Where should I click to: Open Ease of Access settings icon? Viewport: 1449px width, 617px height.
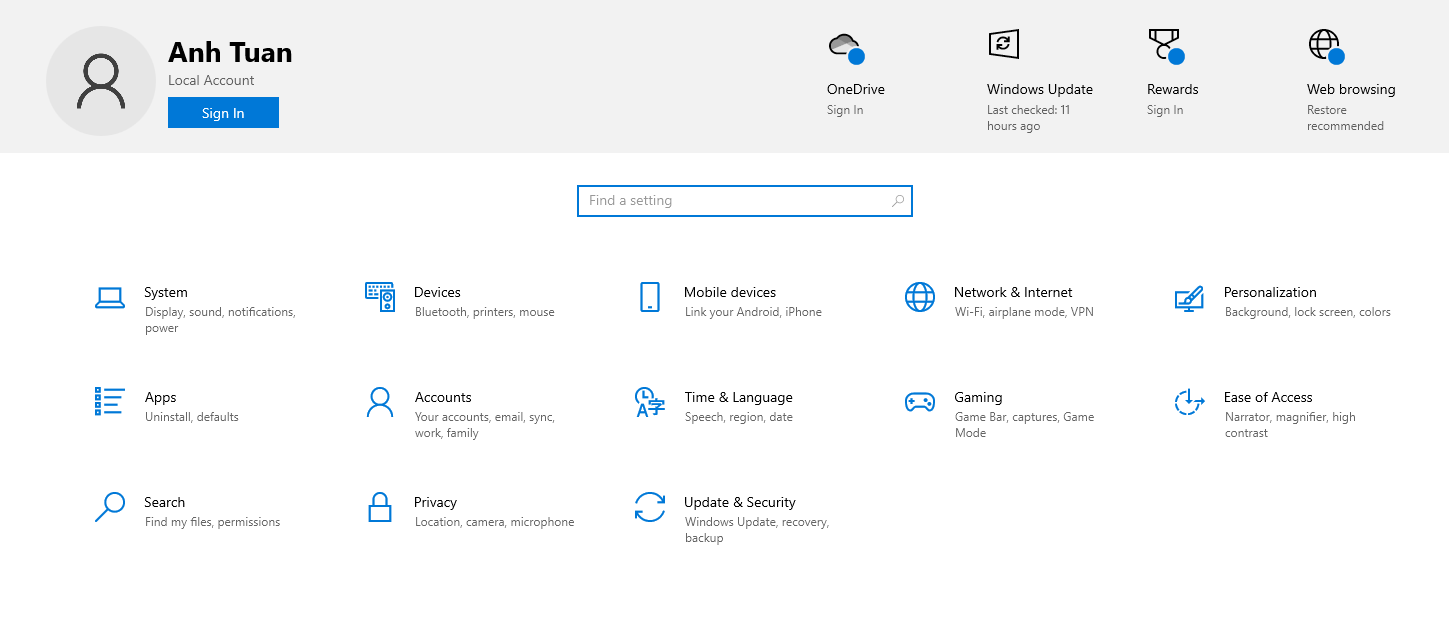(x=1189, y=402)
